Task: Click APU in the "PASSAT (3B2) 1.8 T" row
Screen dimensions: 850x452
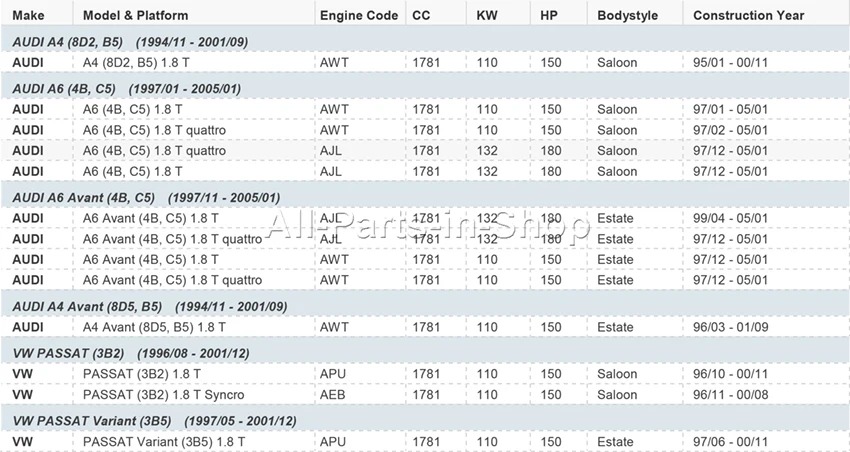Action: click(x=333, y=374)
